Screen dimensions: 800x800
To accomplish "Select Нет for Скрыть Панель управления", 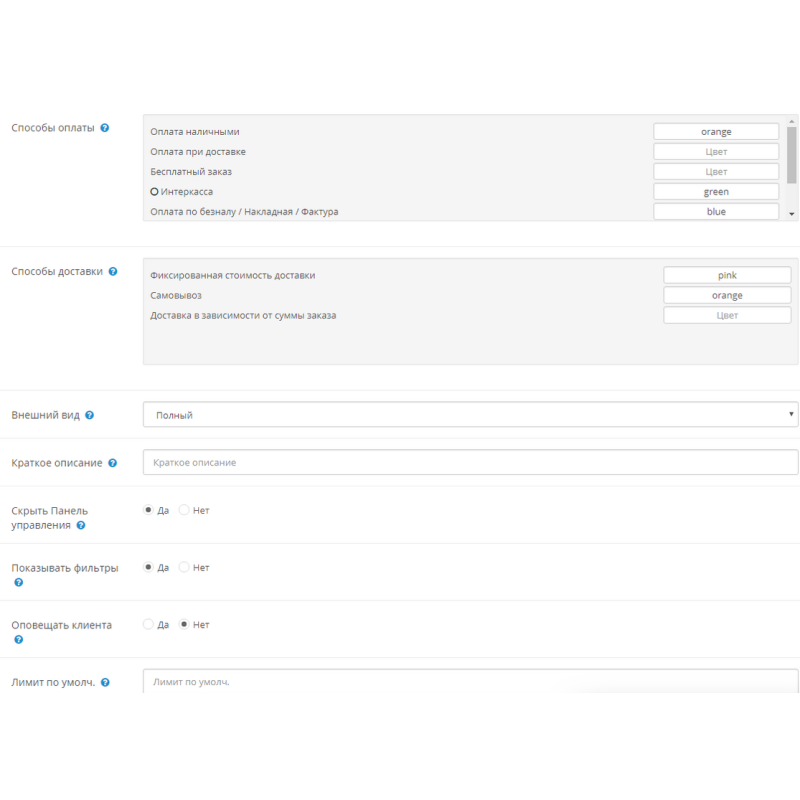I will point(184,510).
